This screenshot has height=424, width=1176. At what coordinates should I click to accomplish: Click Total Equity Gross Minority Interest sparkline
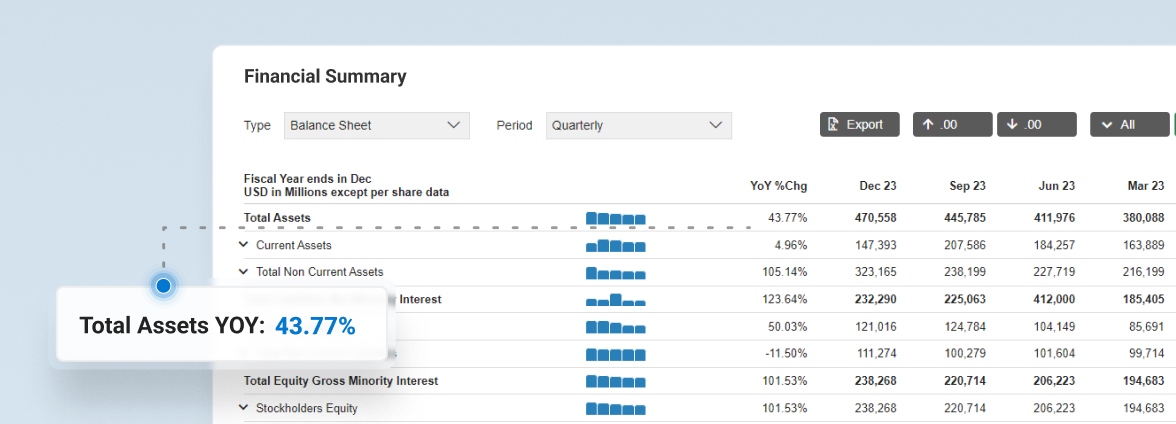click(615, 381)
